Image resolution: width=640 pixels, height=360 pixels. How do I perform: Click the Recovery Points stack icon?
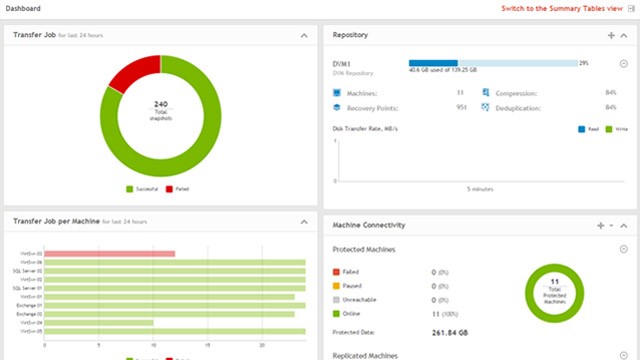coord(337,107)
